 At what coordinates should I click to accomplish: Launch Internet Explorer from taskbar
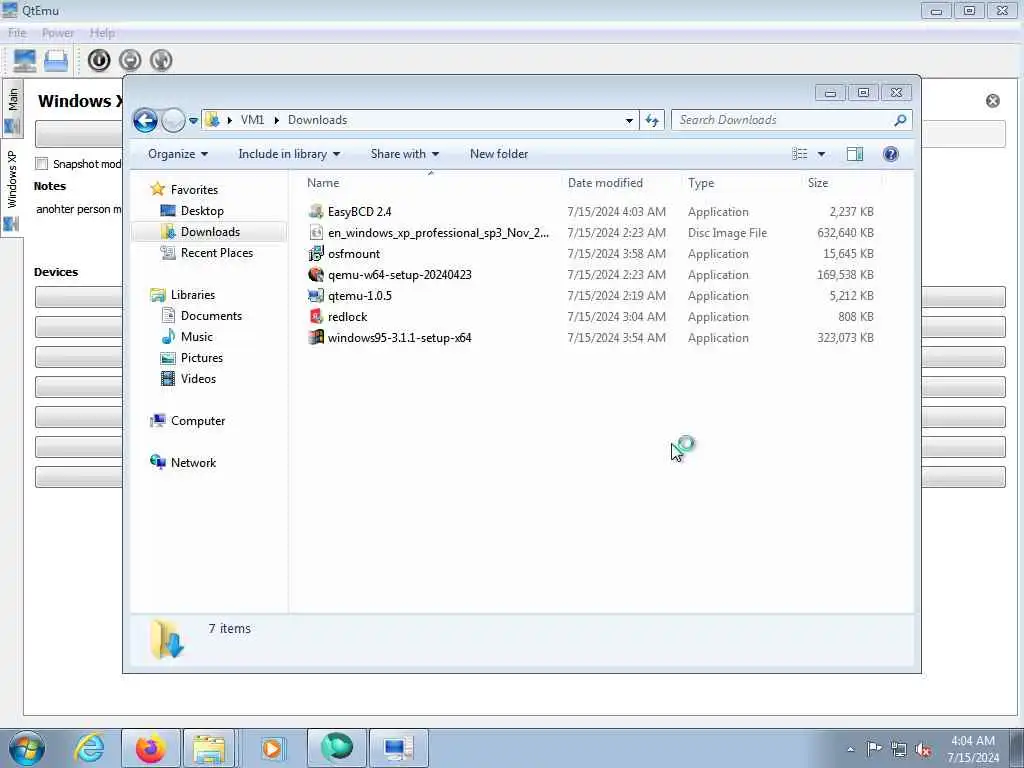click(x=89, y=748)
